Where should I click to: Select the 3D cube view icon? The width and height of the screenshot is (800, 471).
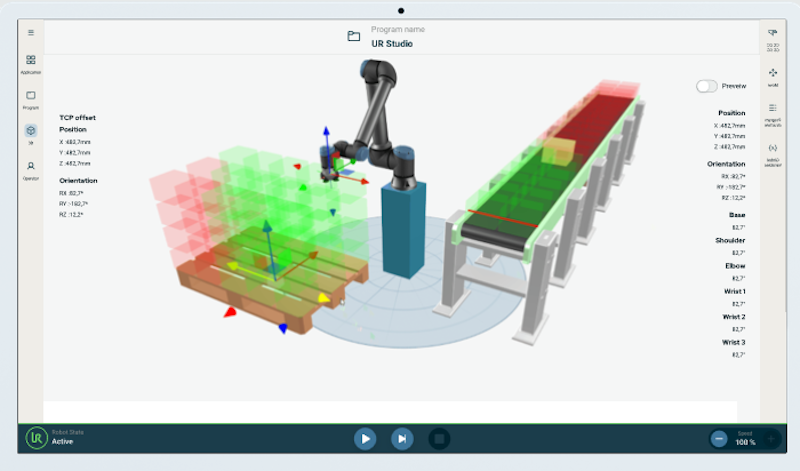[x=31, y=131]
